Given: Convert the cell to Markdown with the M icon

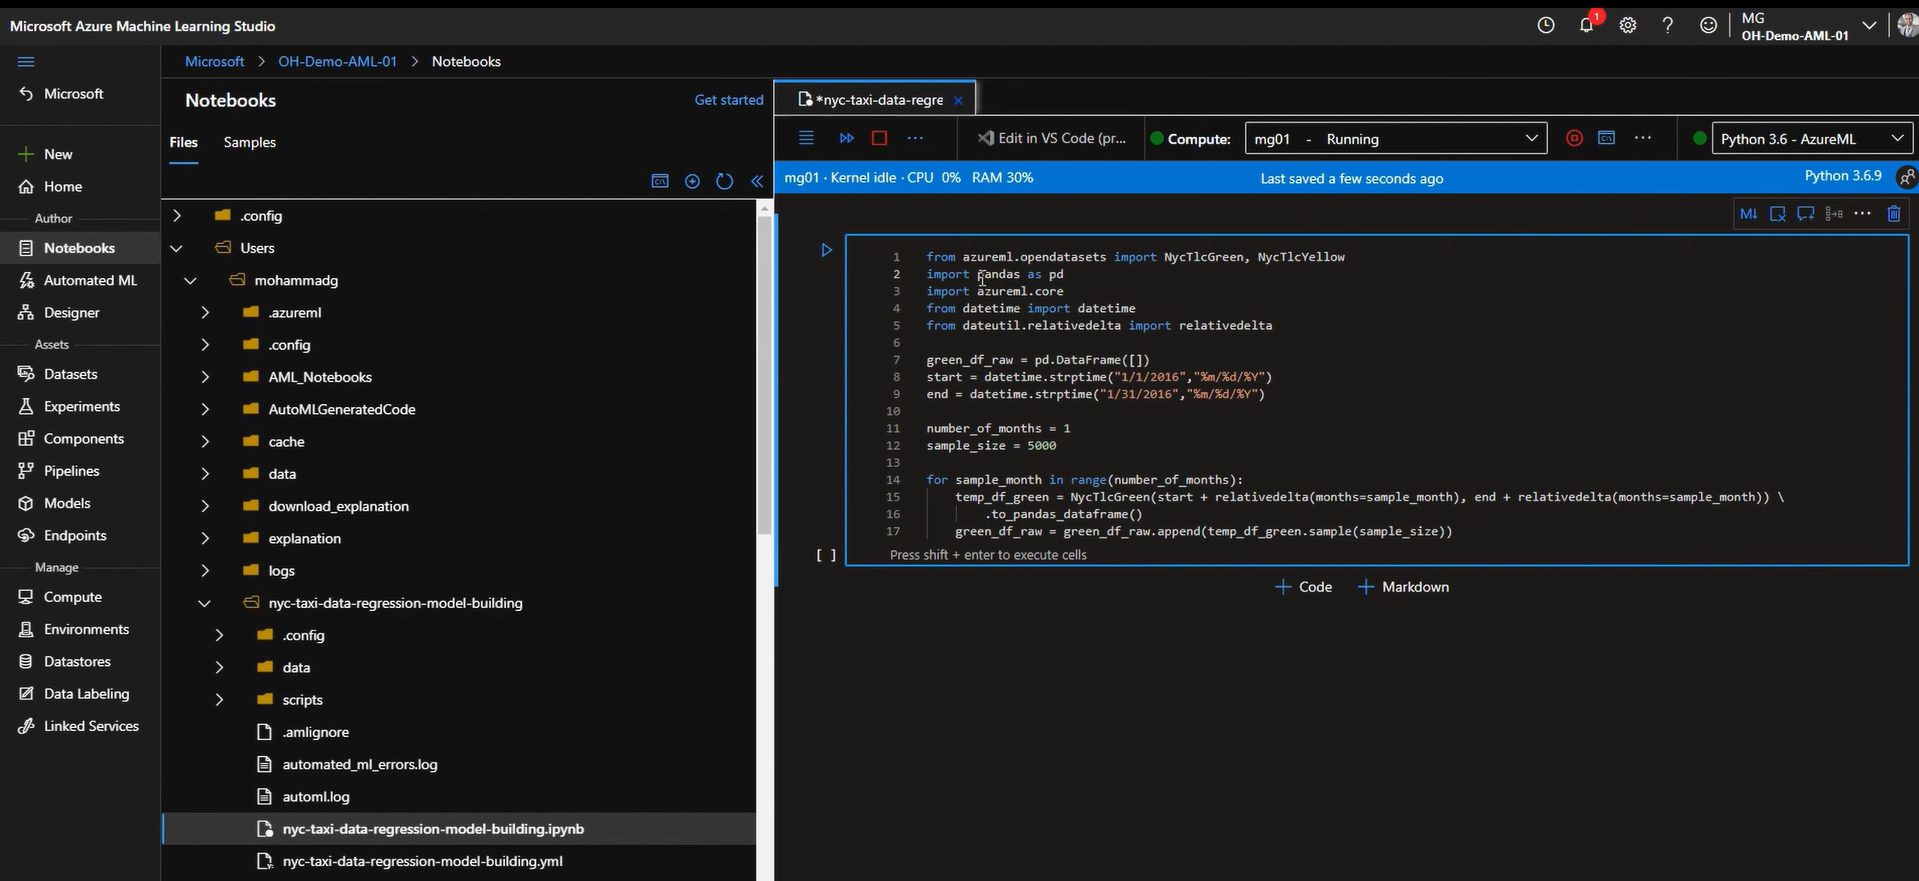Looking at the screenshot, I should [1748, 213].
